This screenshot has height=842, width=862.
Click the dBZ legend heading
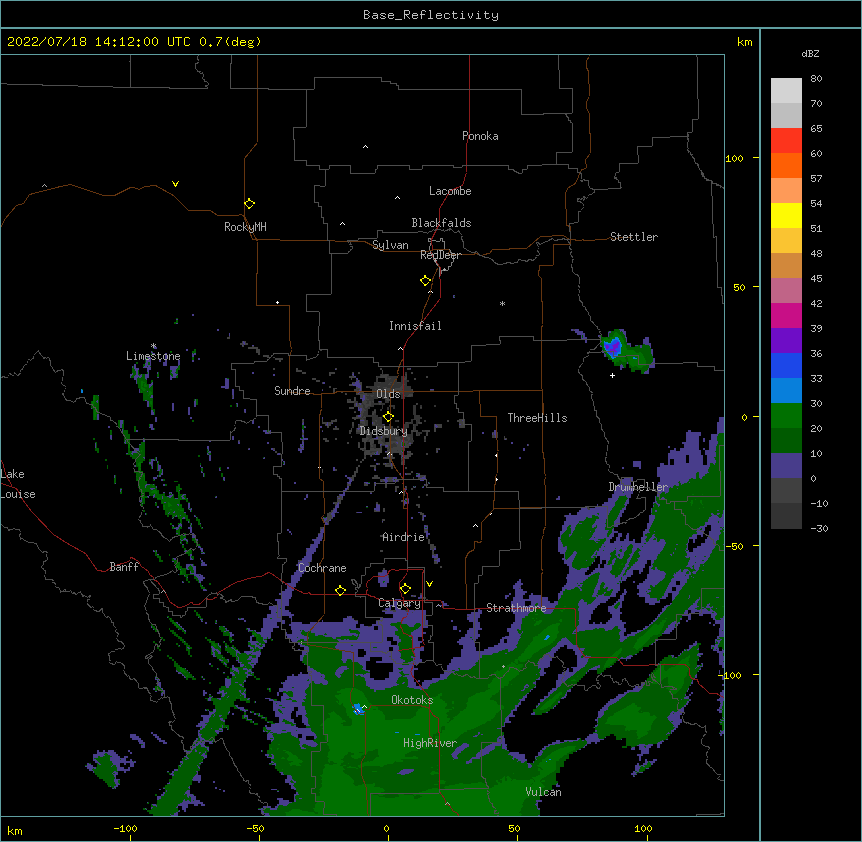(x=810, y=53)
